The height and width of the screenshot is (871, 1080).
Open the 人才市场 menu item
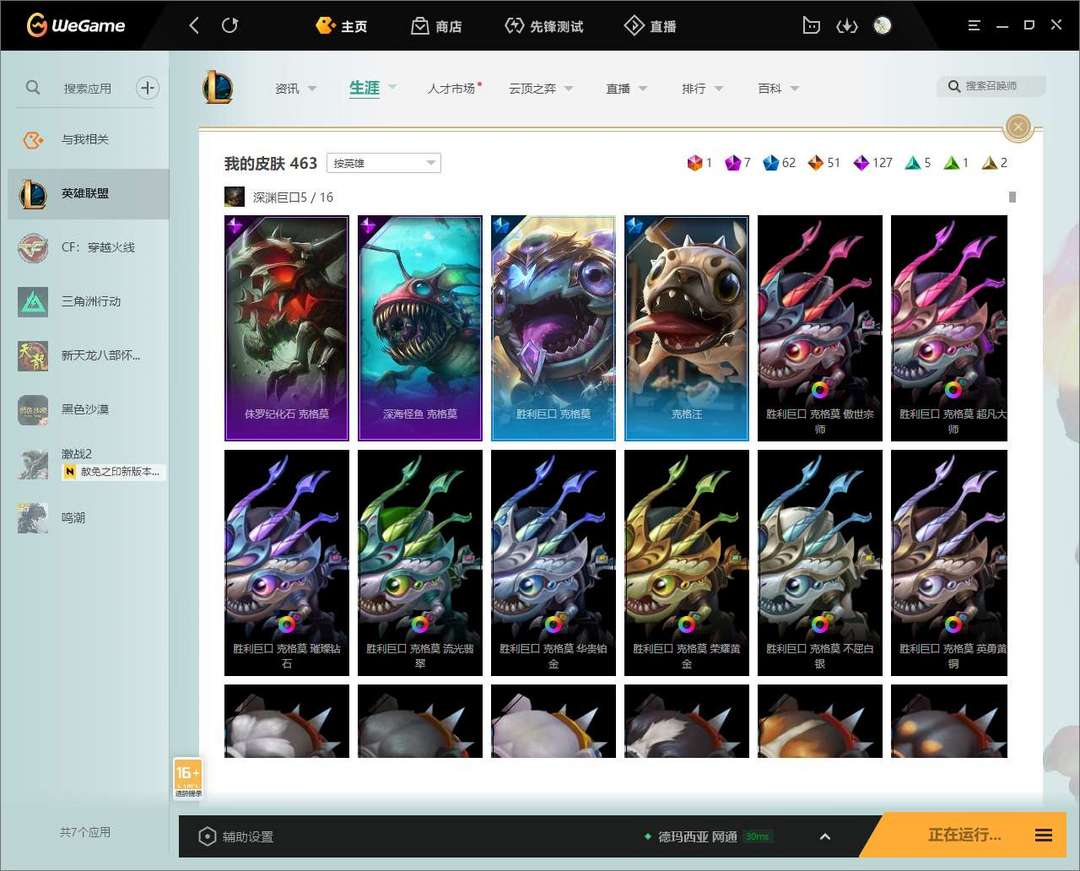pos(453,89)
